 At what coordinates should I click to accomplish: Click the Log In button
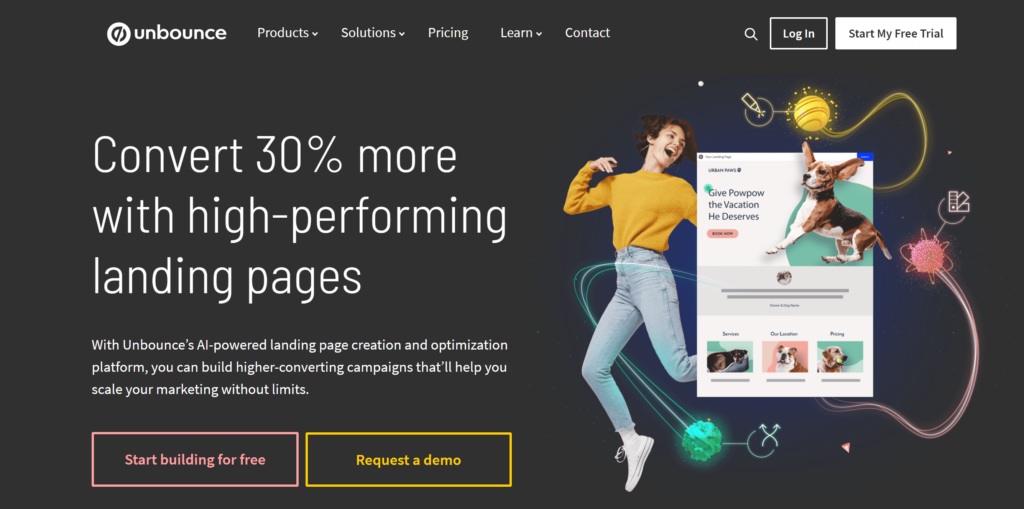799,33
